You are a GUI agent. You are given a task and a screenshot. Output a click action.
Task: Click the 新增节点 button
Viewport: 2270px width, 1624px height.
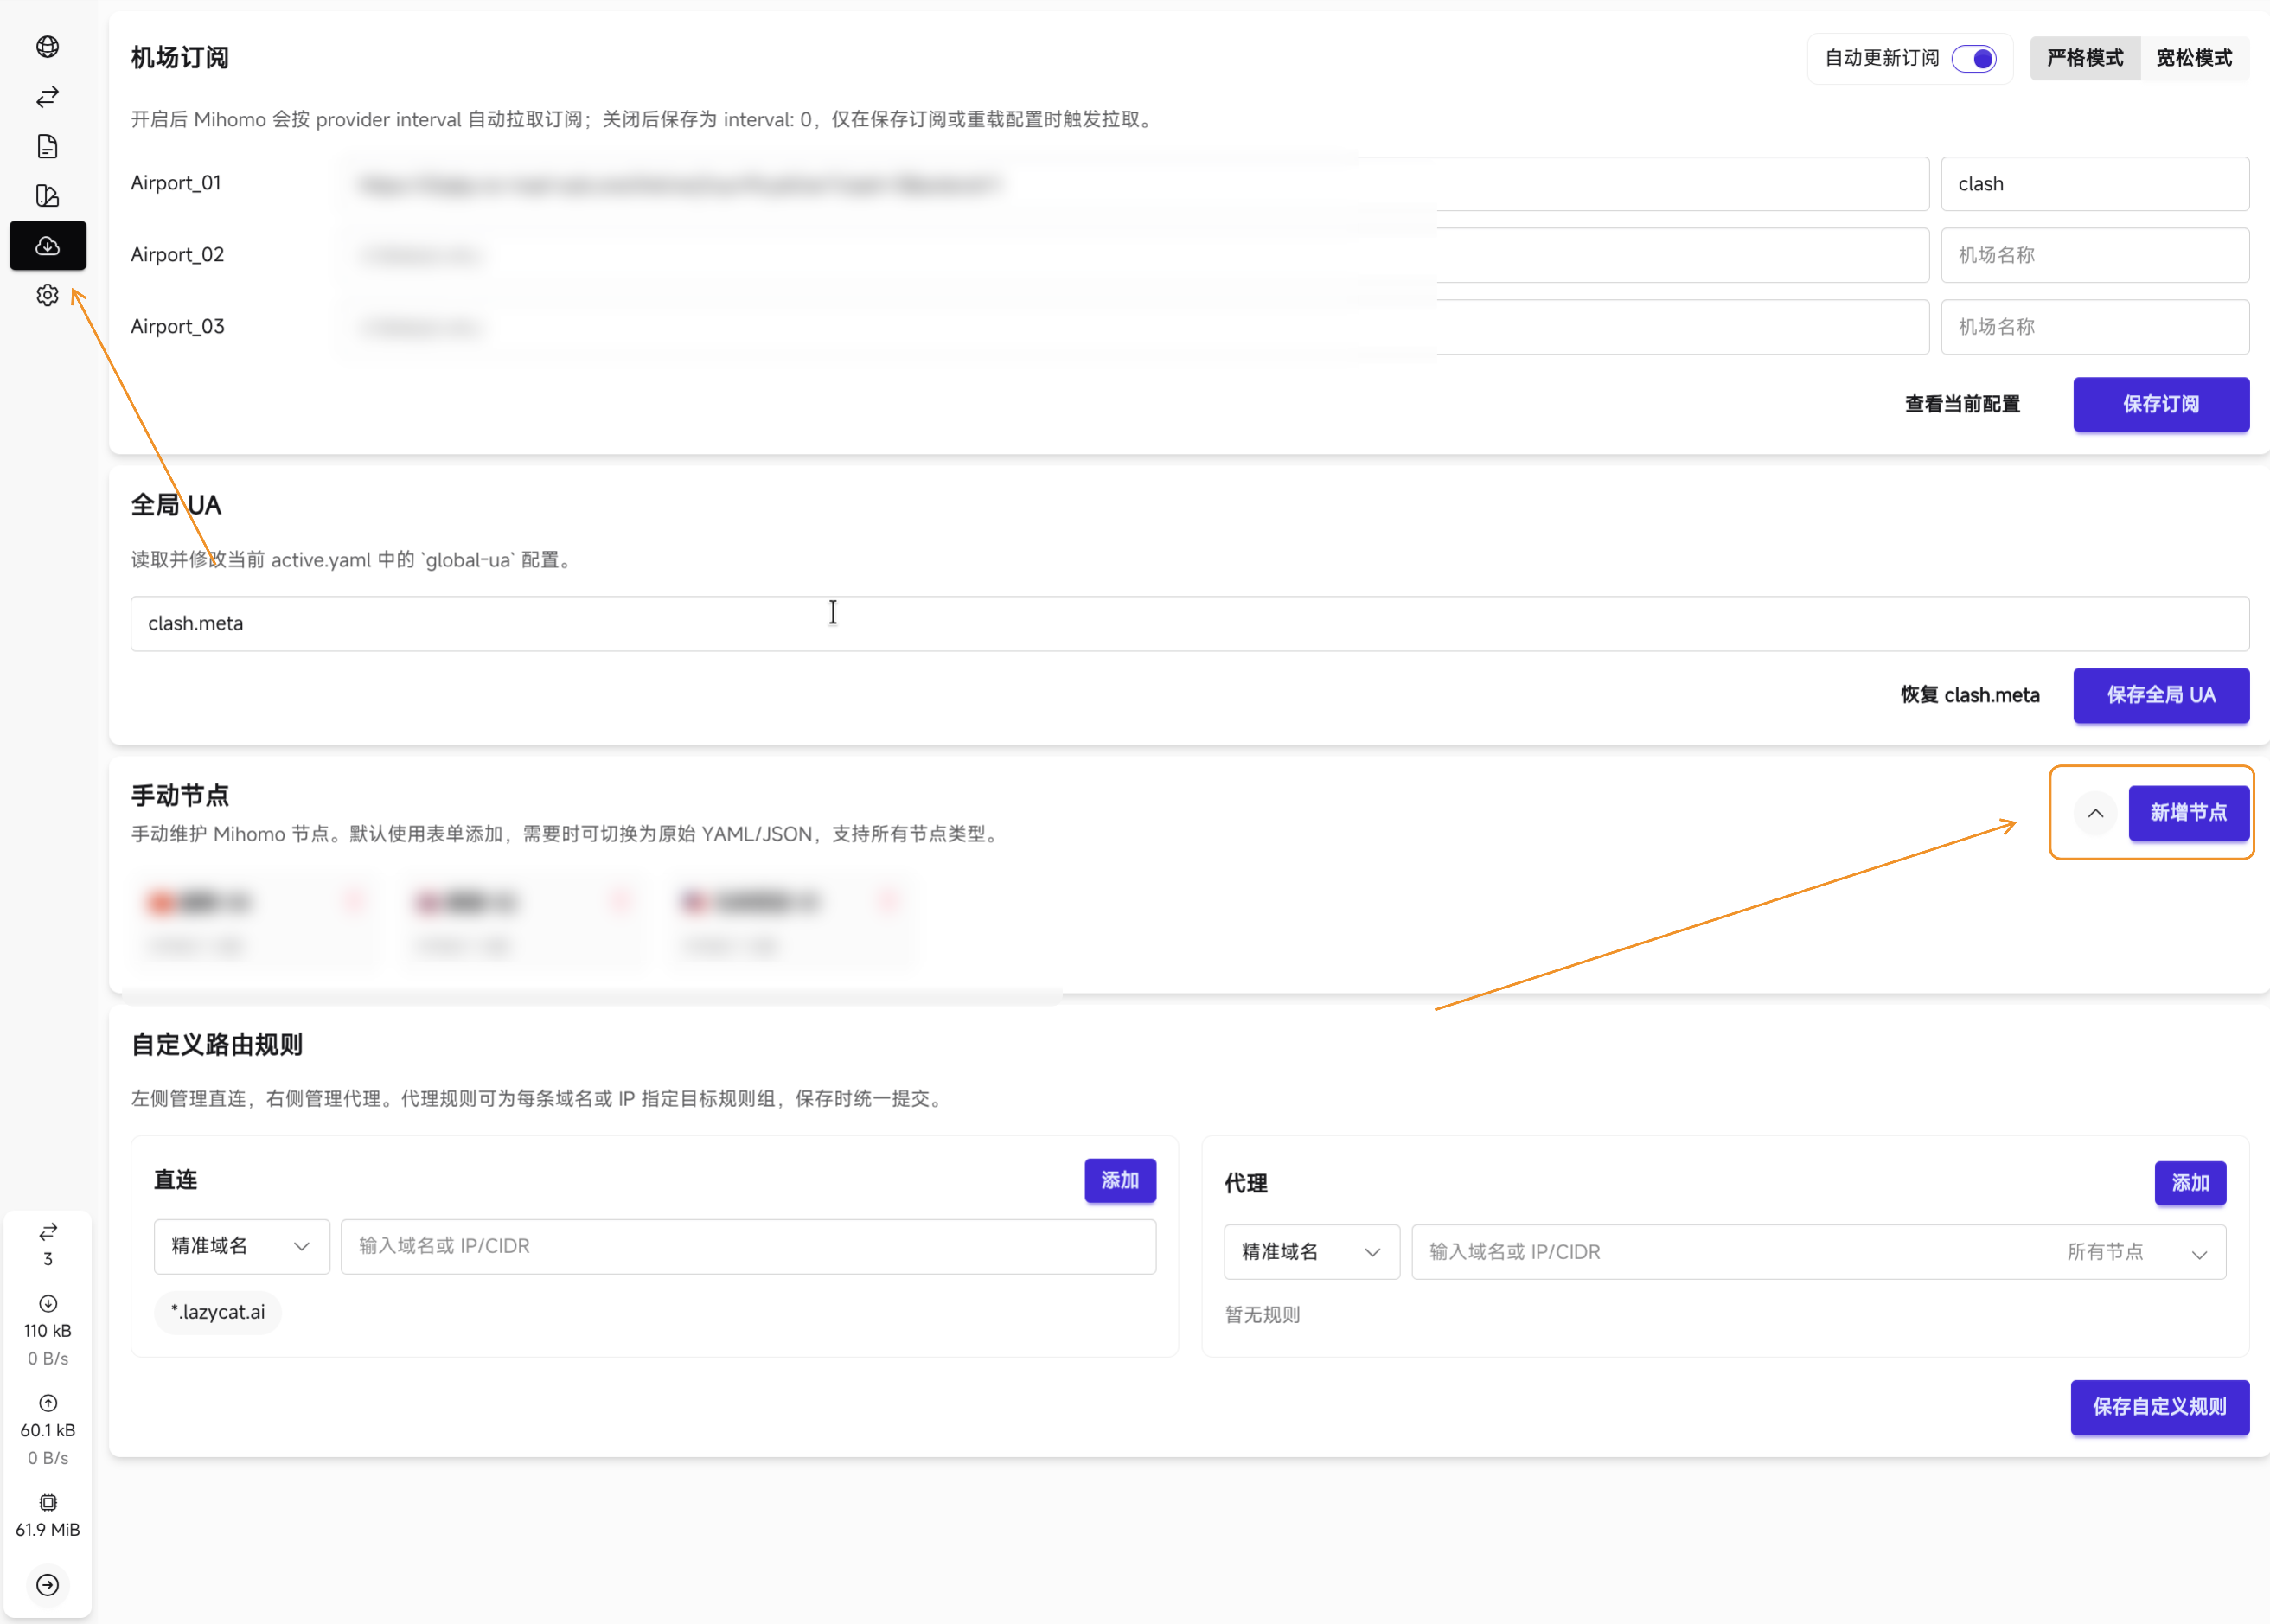[2188, 813]
